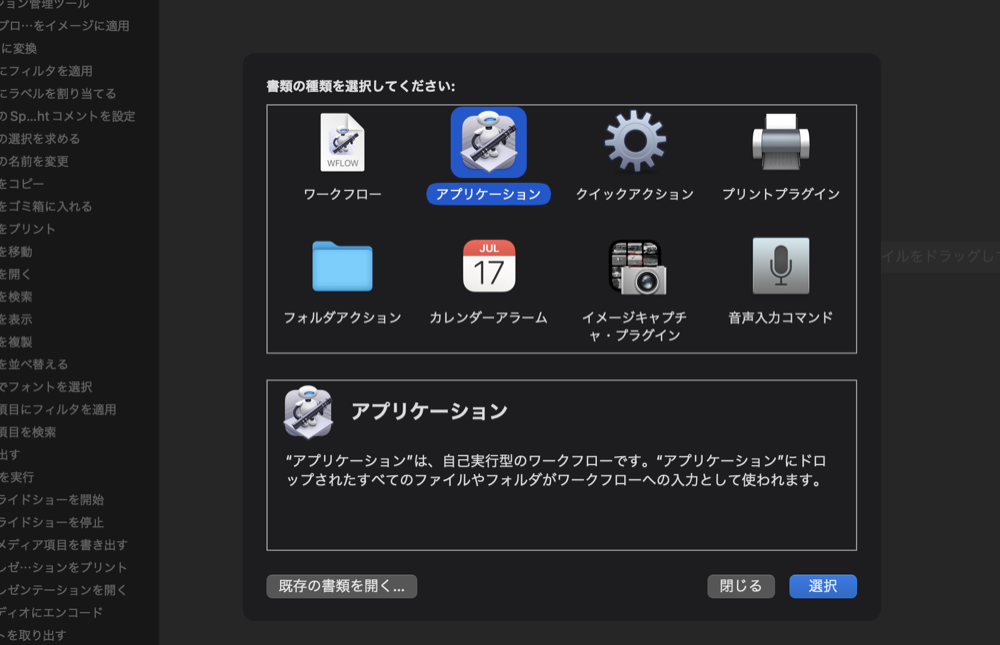
Task: Open an existing document via 既存の書類を開く
Action: (x=341, y=586)
